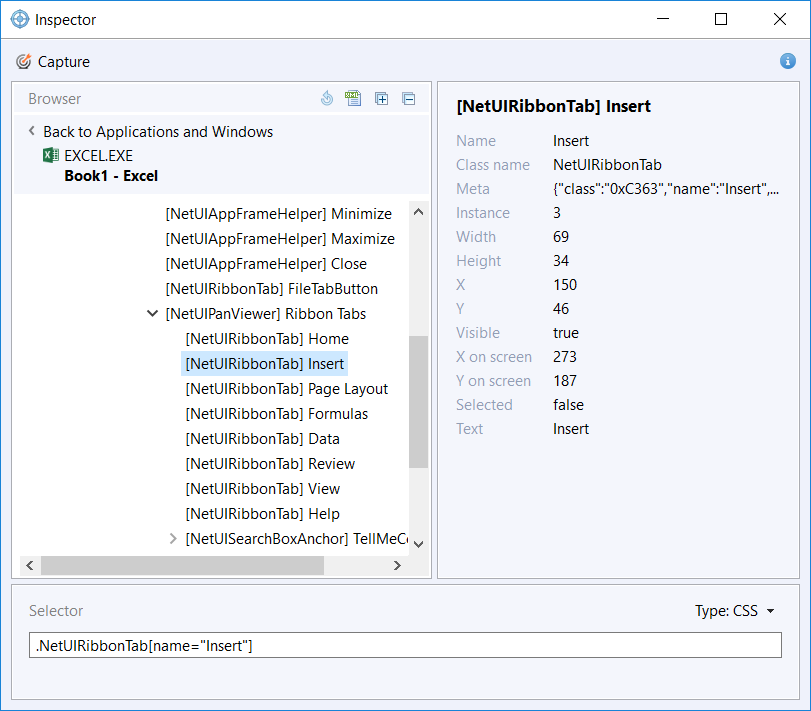The image size is (811, 711).
Task: Click the Width value 69
Action: point(561,237)
